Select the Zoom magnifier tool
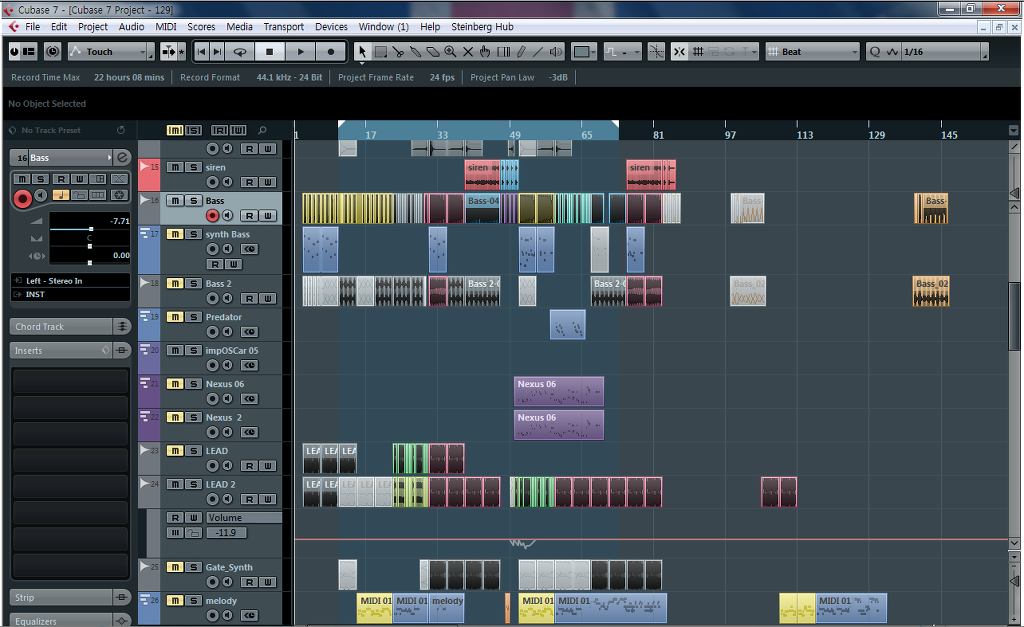1024x627 pixels. (451, 52)
